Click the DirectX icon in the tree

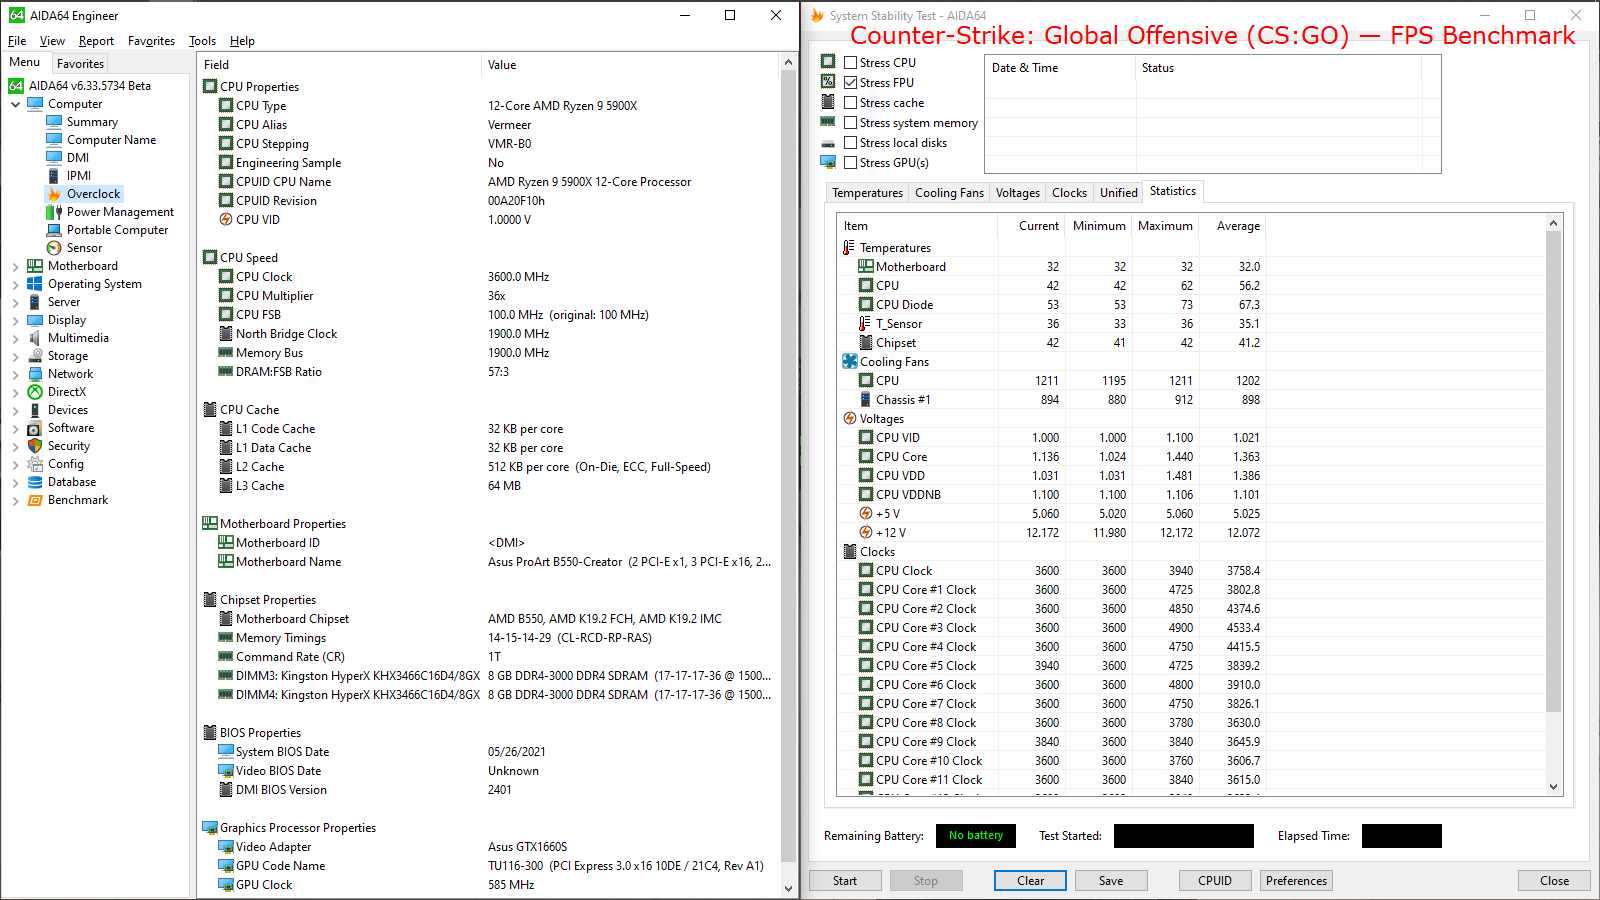tap(35, 392)
